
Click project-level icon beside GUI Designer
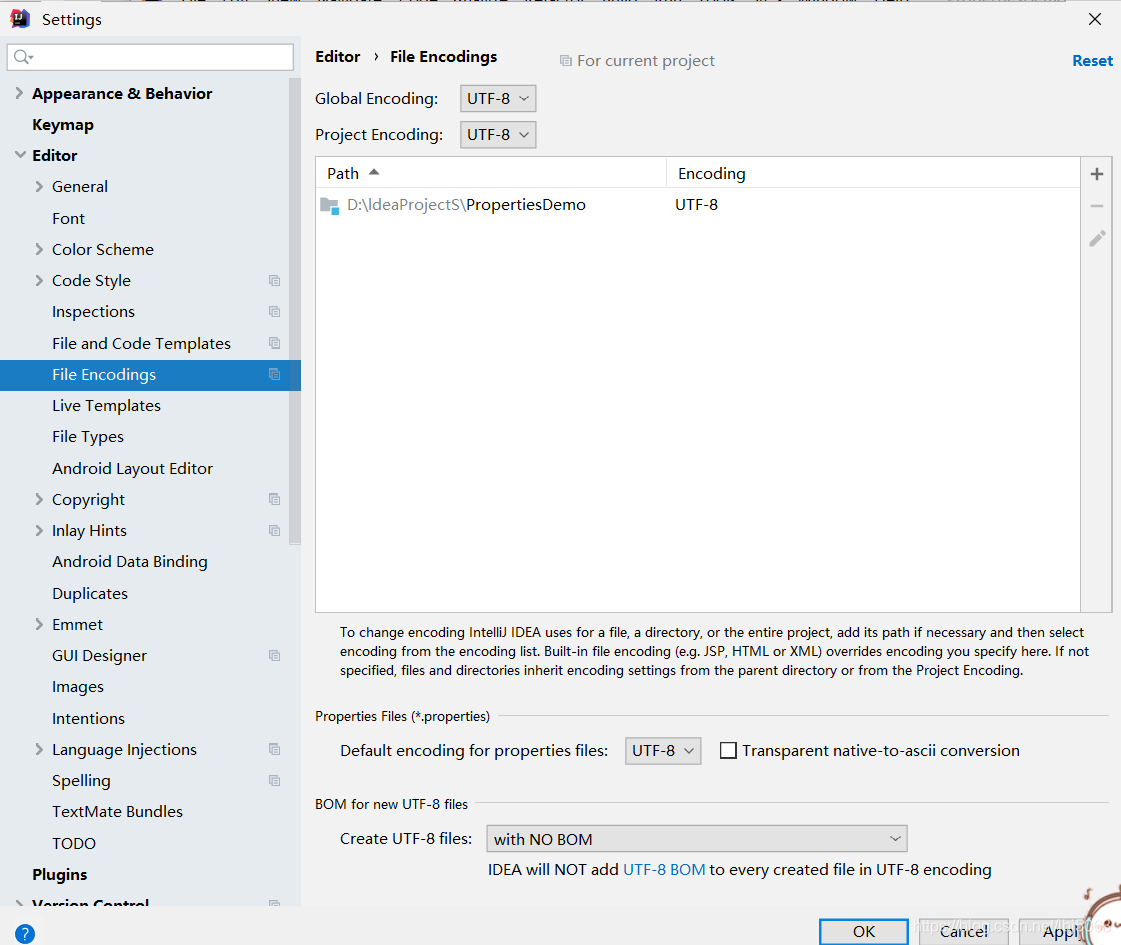[275, 655]
